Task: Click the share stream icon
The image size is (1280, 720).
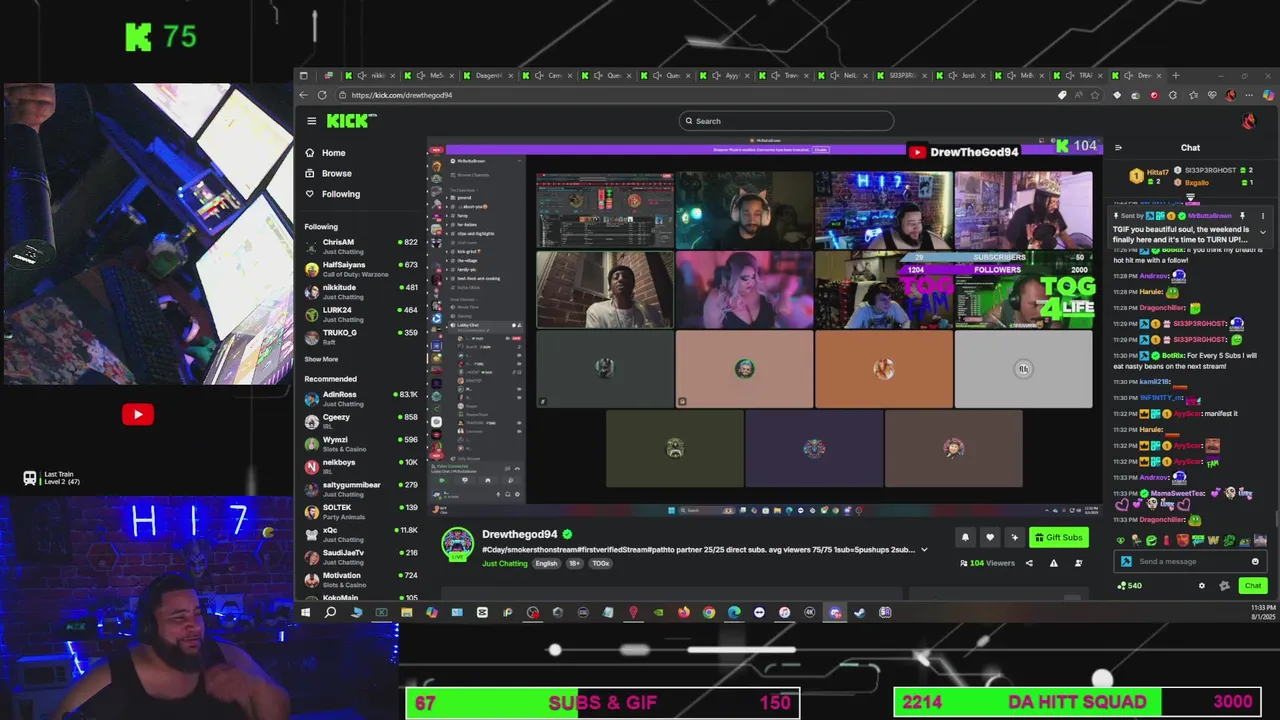Action: click(1029, 563)
